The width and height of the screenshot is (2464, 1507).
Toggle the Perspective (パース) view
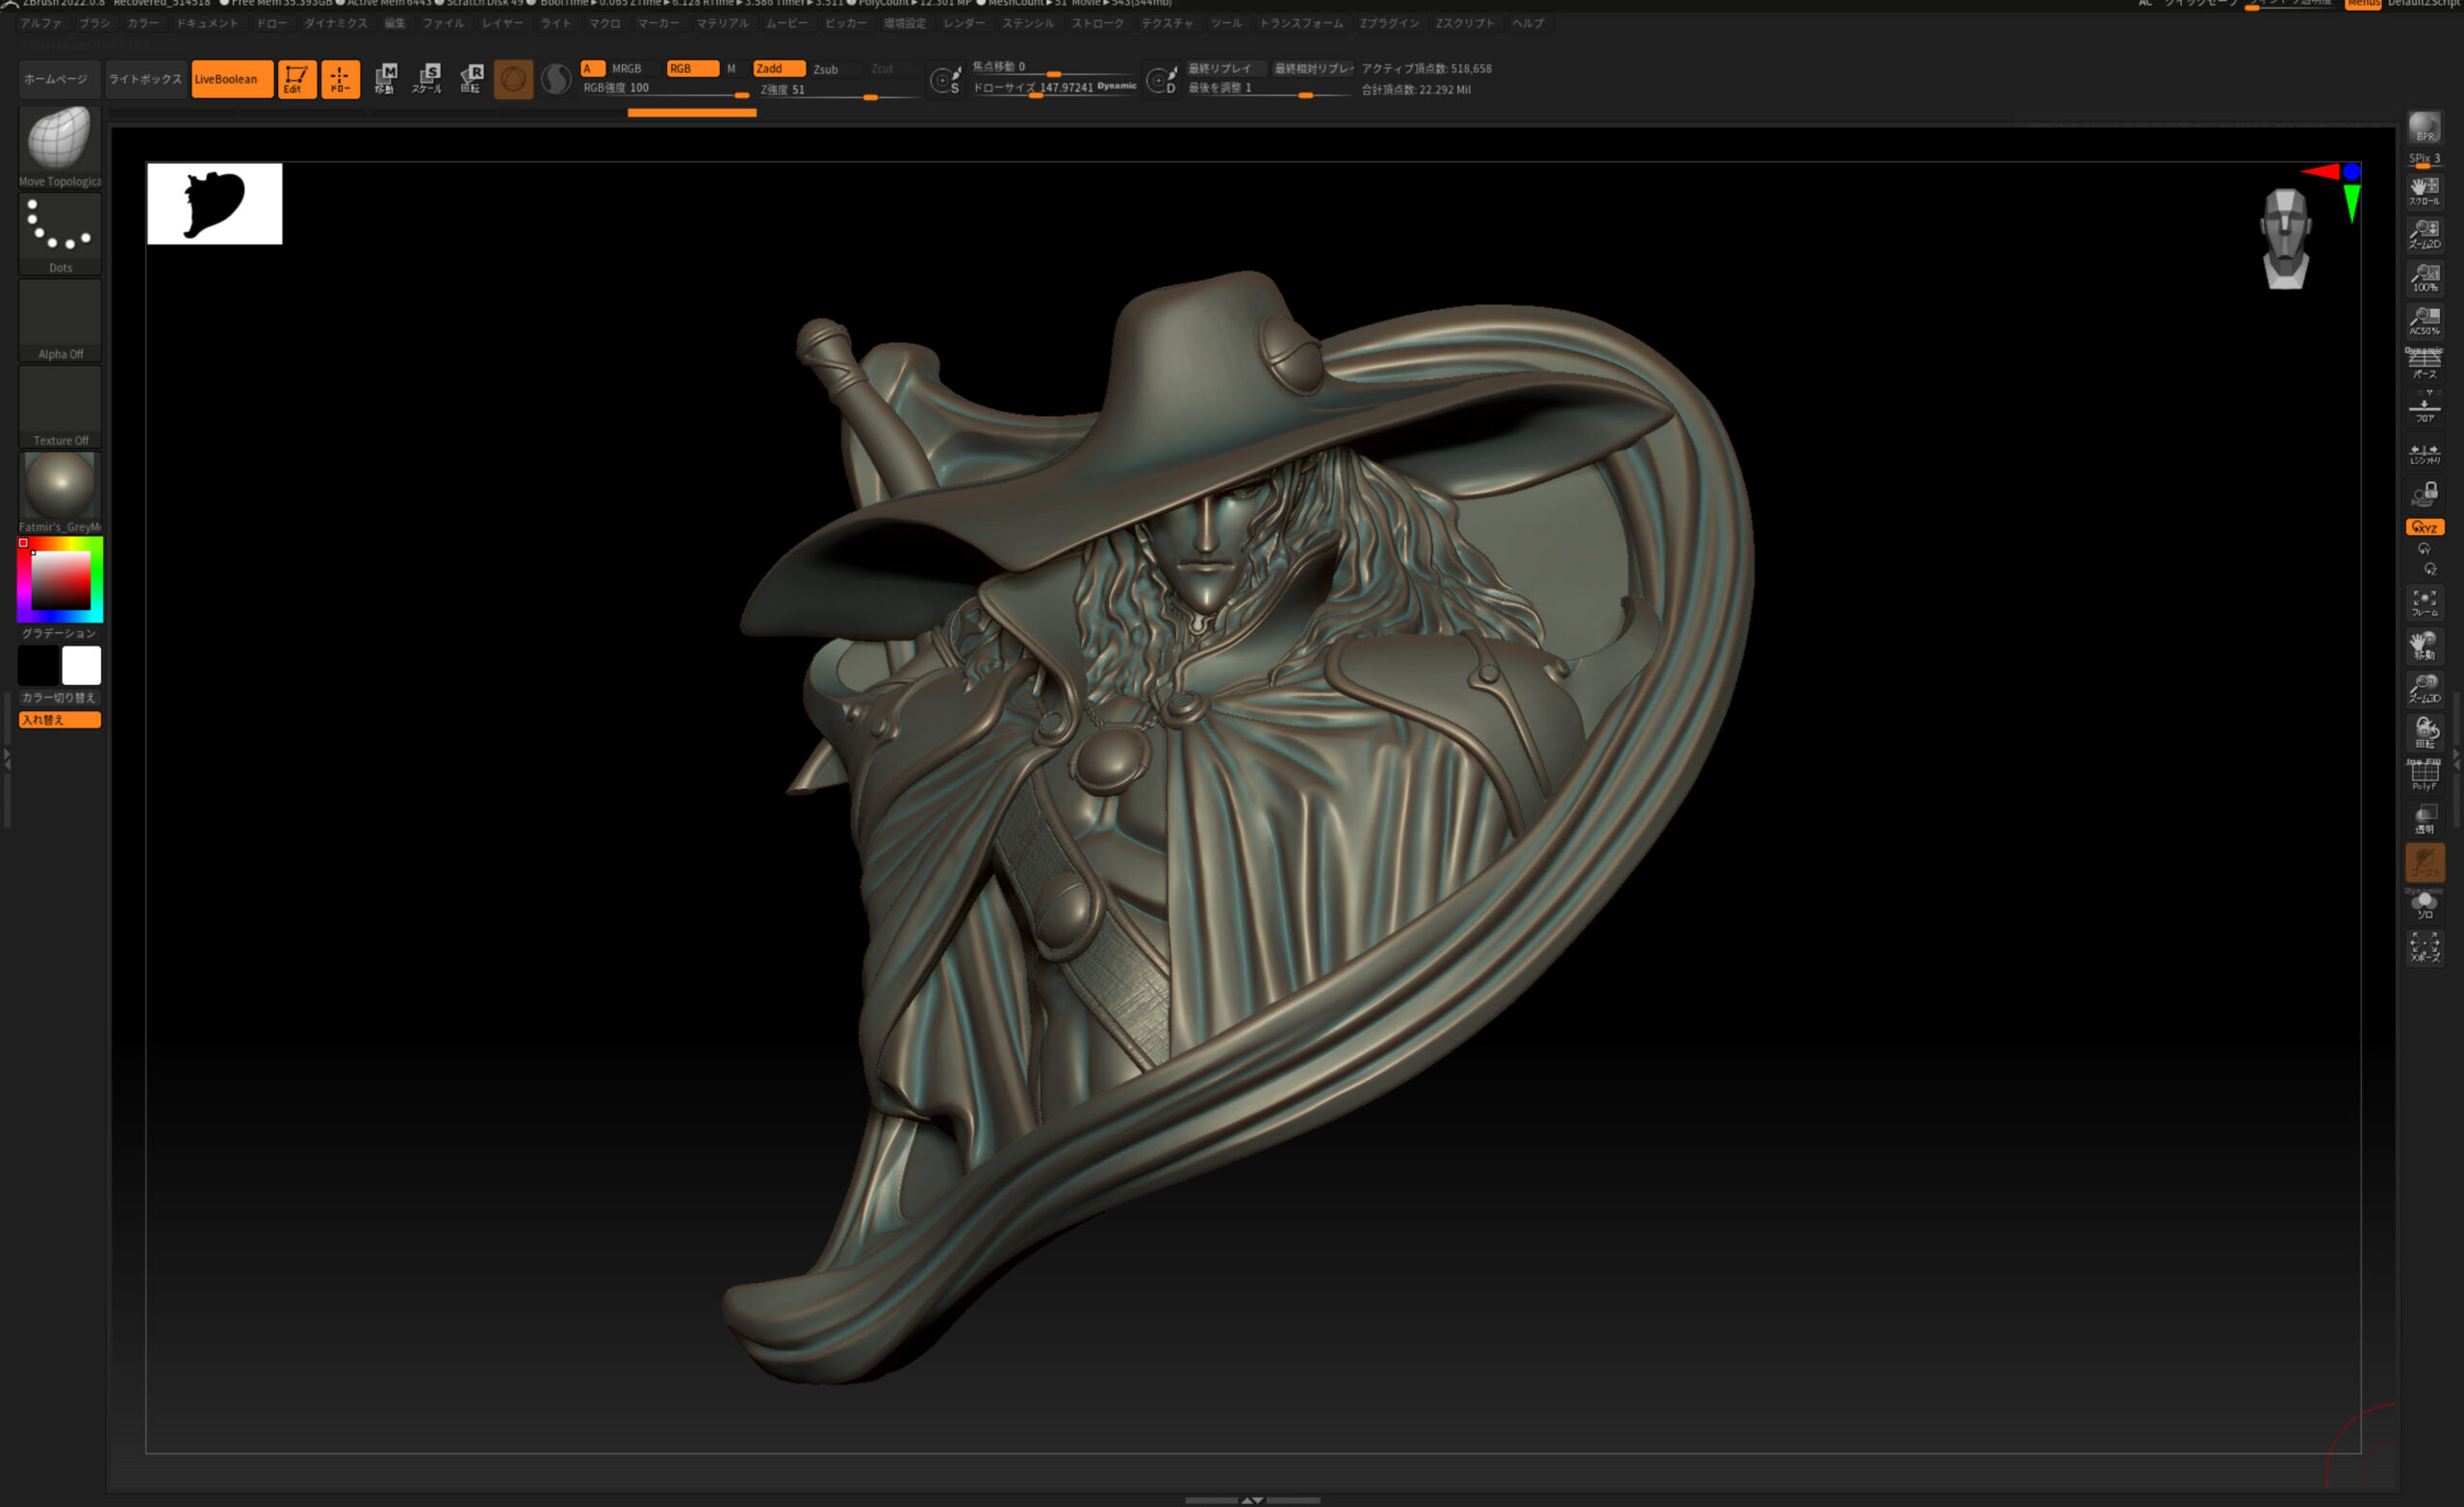point(2424,363)
